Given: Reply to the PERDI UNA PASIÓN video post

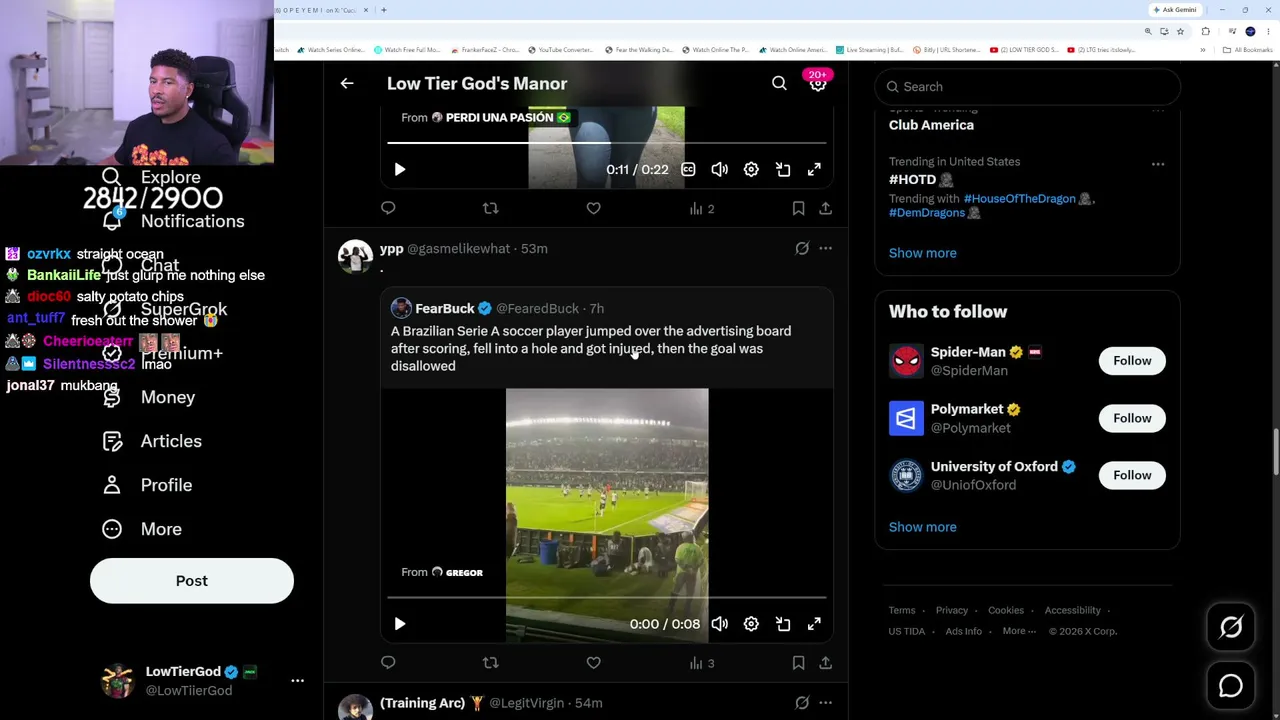Looking at the screenshot, I should 388,208.
